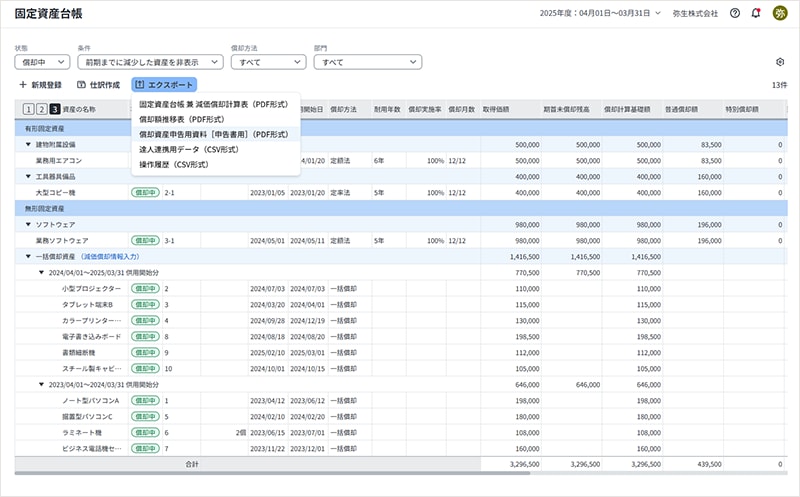Open the 状態 dropdown showing 償却中
This screenshot has width=800, height=497.
(x=42, y=62)
